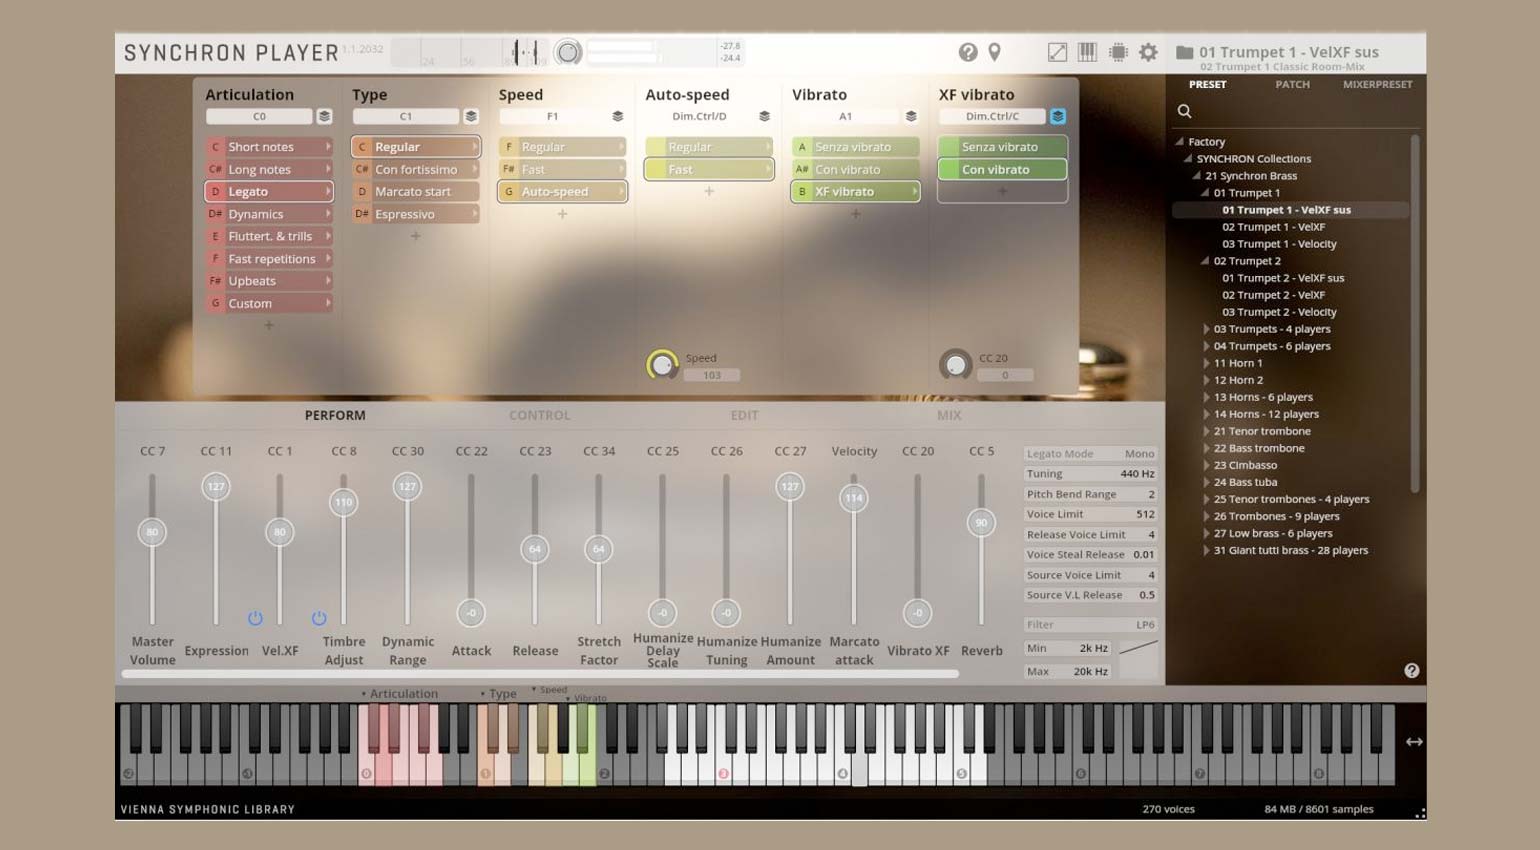Add a slot below Articulation list with plus
This screenshot has height=850, width=1540.
(x=268, y=325)
